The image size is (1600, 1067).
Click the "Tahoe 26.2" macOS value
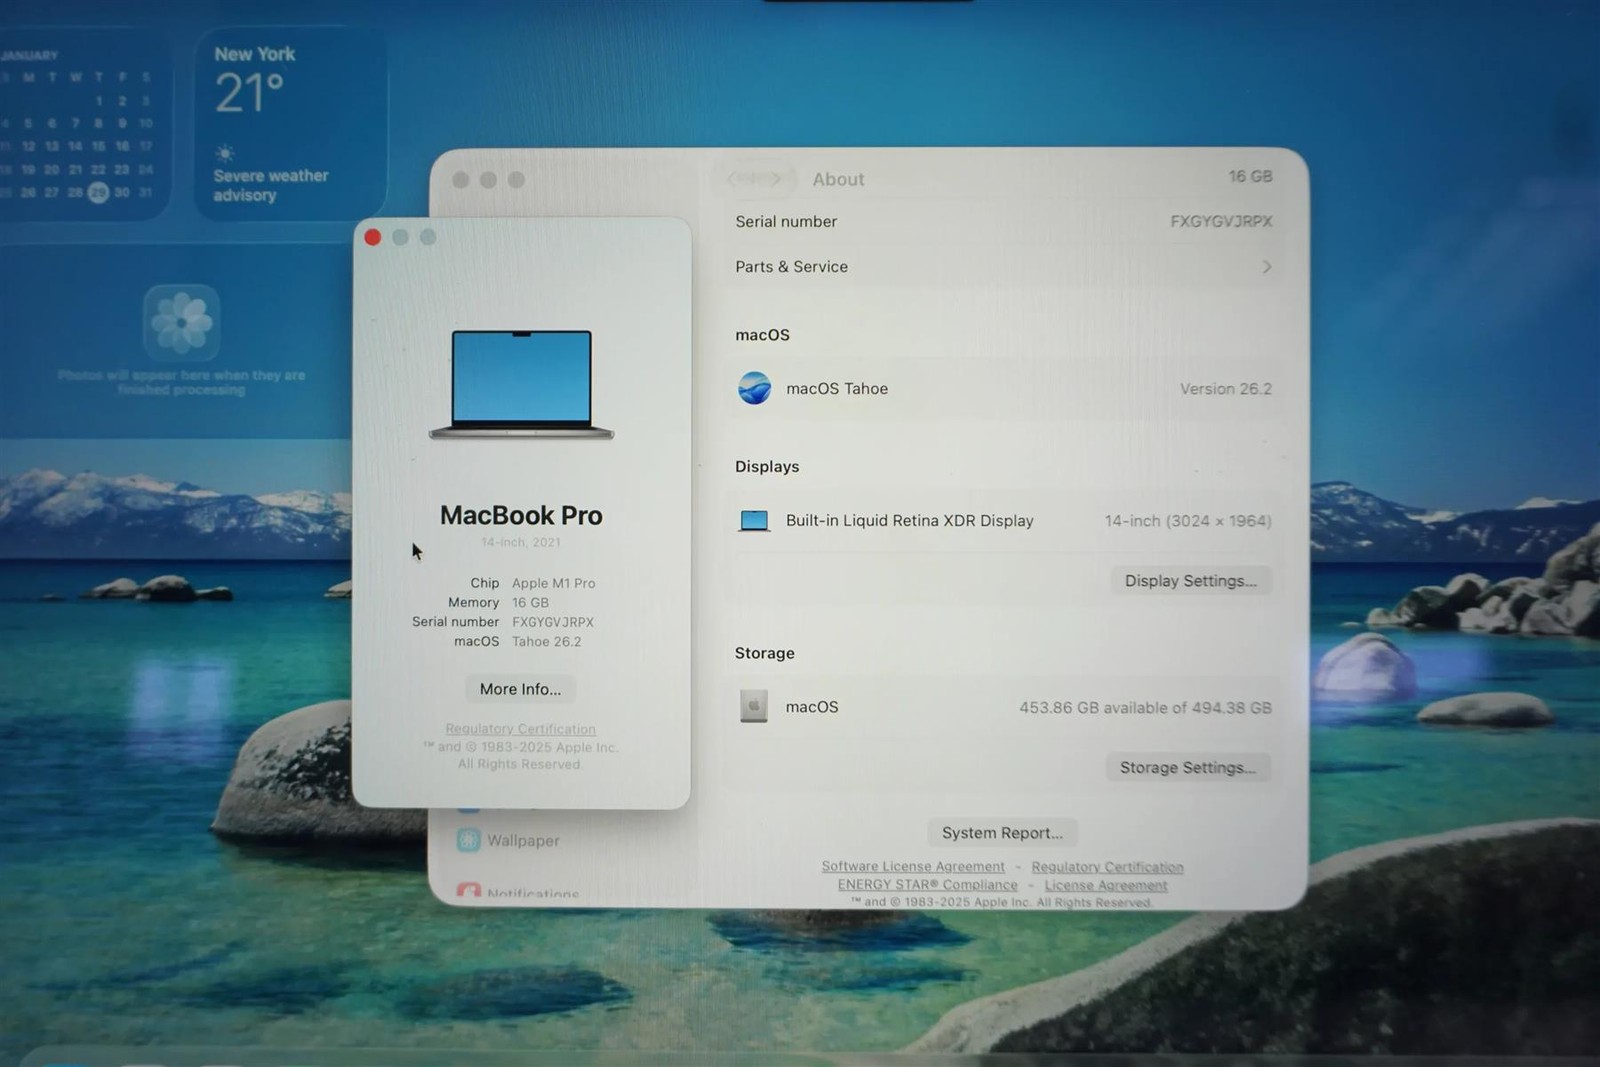[546, 642]
